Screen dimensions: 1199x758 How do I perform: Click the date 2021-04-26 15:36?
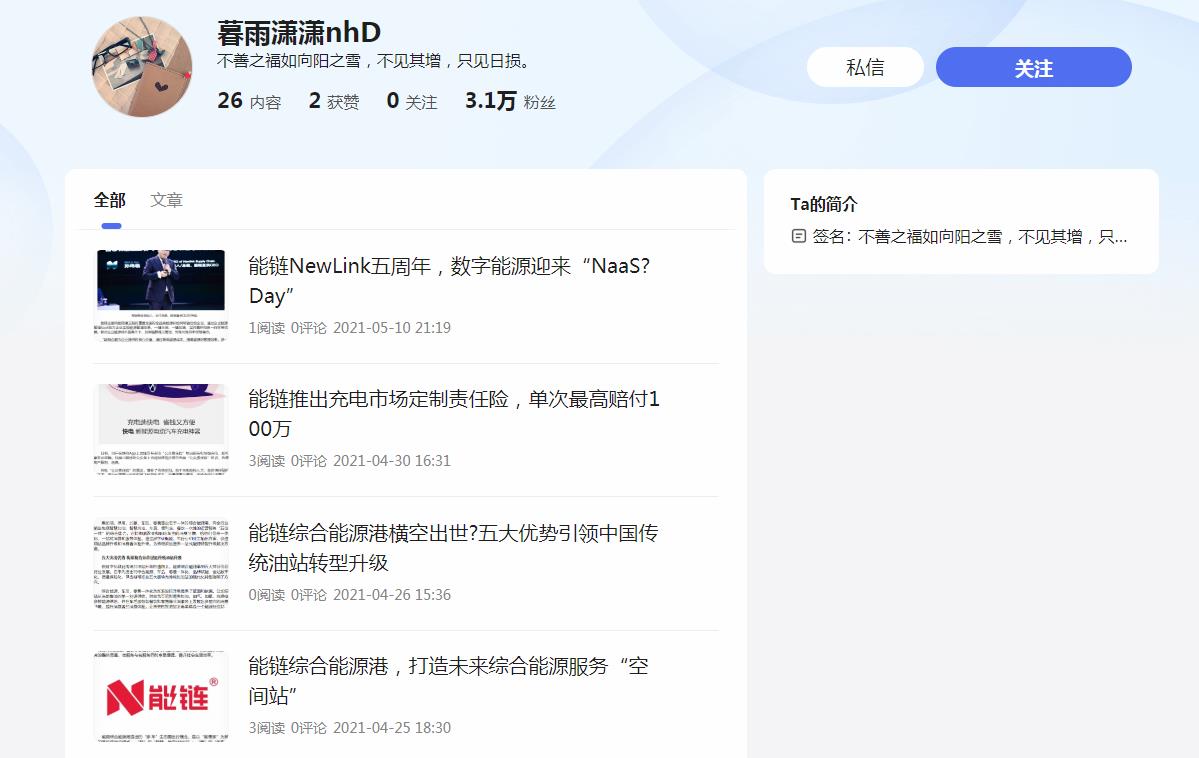point(392,595)
